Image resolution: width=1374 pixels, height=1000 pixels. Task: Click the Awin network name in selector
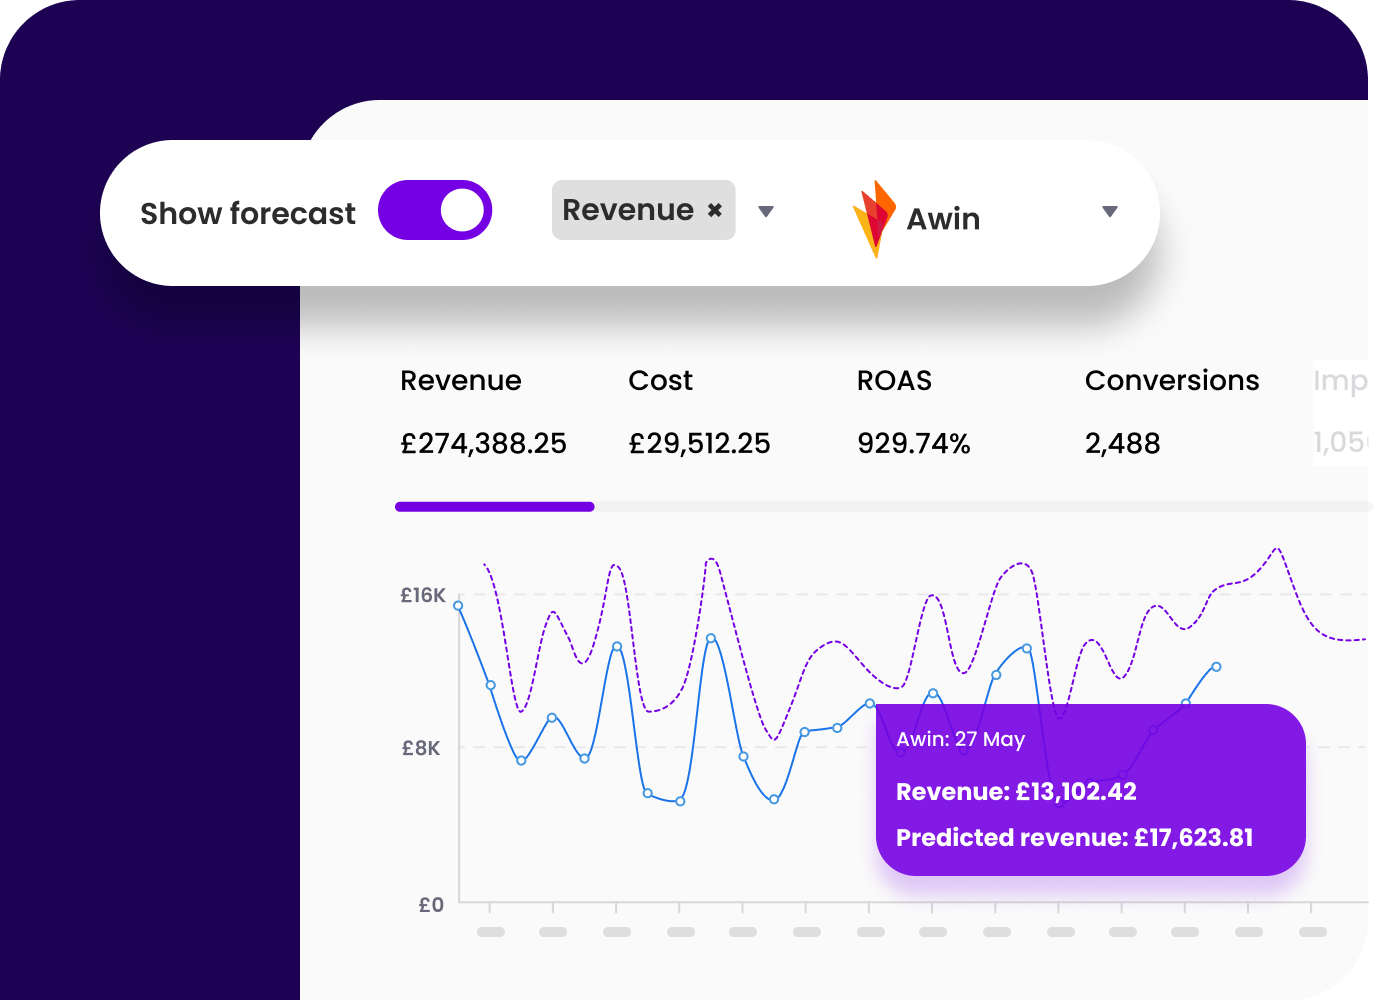click(x=943, y=219)
